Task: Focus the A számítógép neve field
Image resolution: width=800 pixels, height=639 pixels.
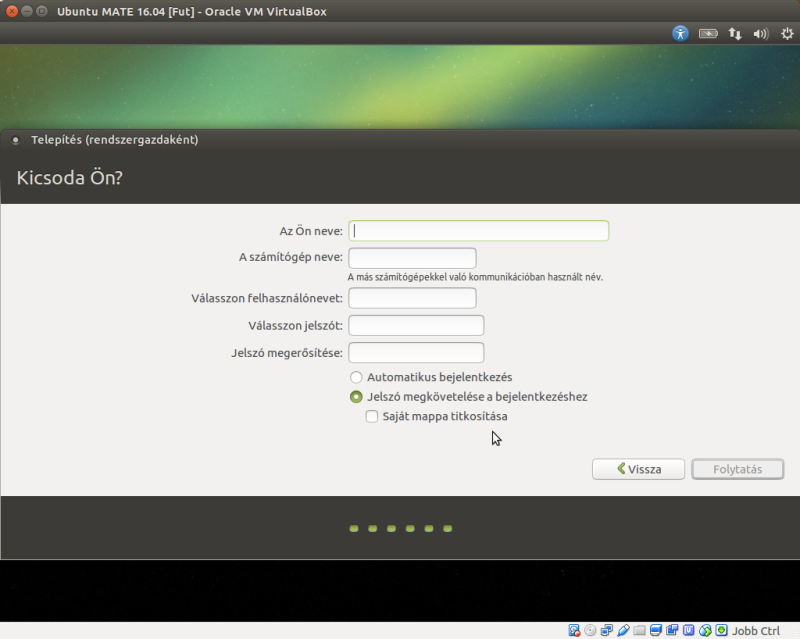Action: [412, 258]
